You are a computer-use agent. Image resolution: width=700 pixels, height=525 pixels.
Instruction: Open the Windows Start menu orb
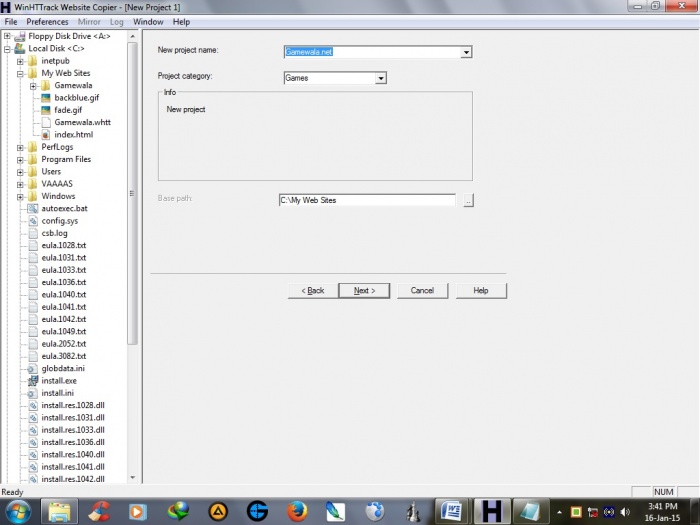pyautogui.click(x=18, y=512)
